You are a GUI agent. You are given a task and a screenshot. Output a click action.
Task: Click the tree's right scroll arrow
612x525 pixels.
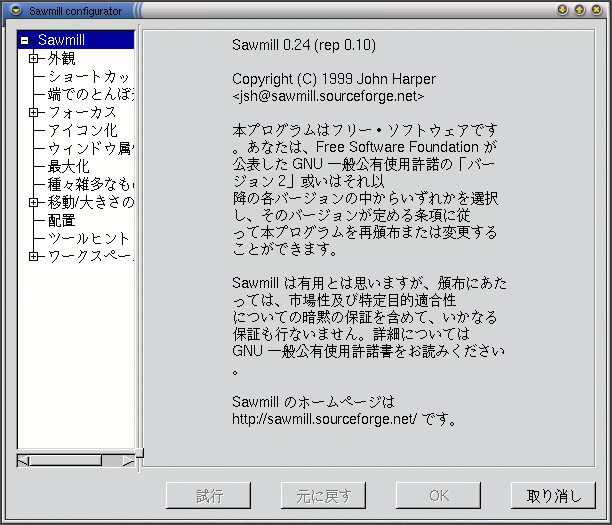point(128,461)
